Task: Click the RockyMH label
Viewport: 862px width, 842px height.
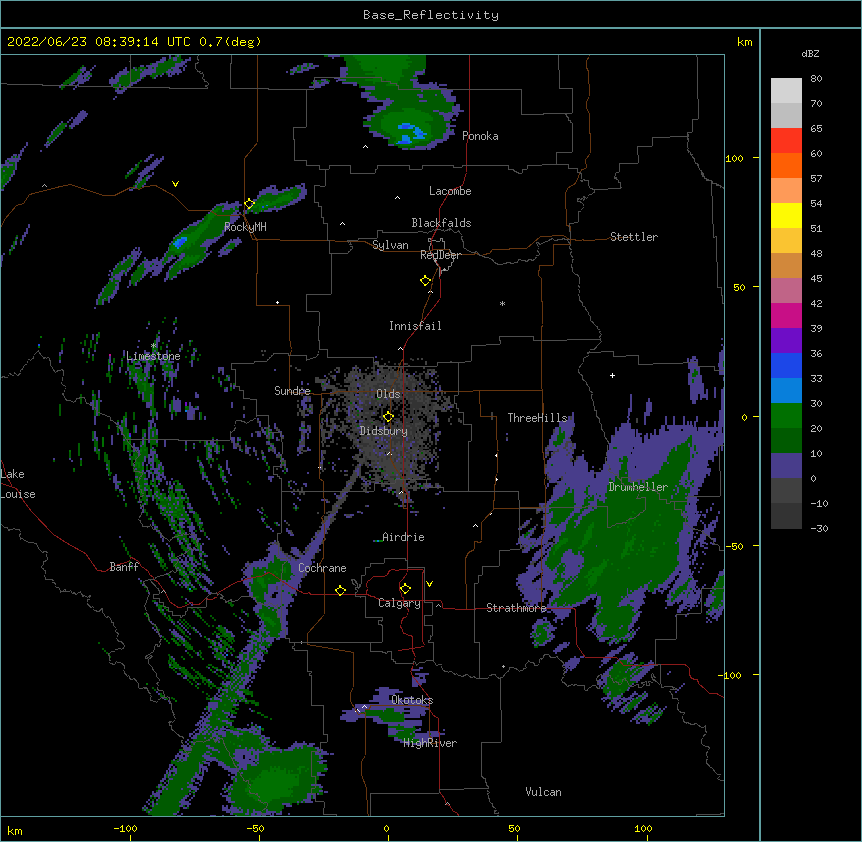Action: pos(245,227)
